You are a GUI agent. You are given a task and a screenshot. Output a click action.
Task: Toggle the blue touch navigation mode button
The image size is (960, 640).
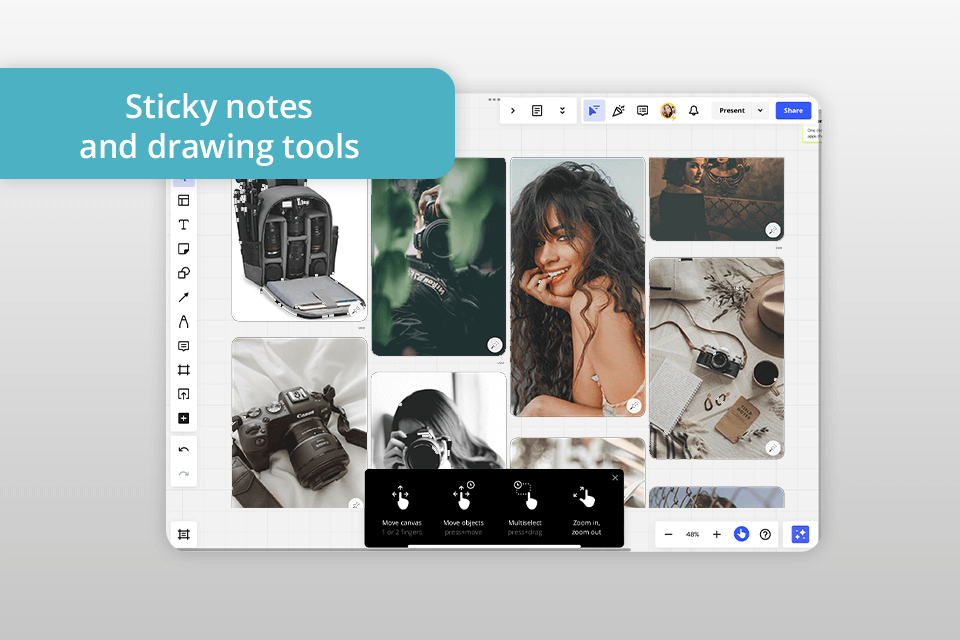click(x=741, y=534)
